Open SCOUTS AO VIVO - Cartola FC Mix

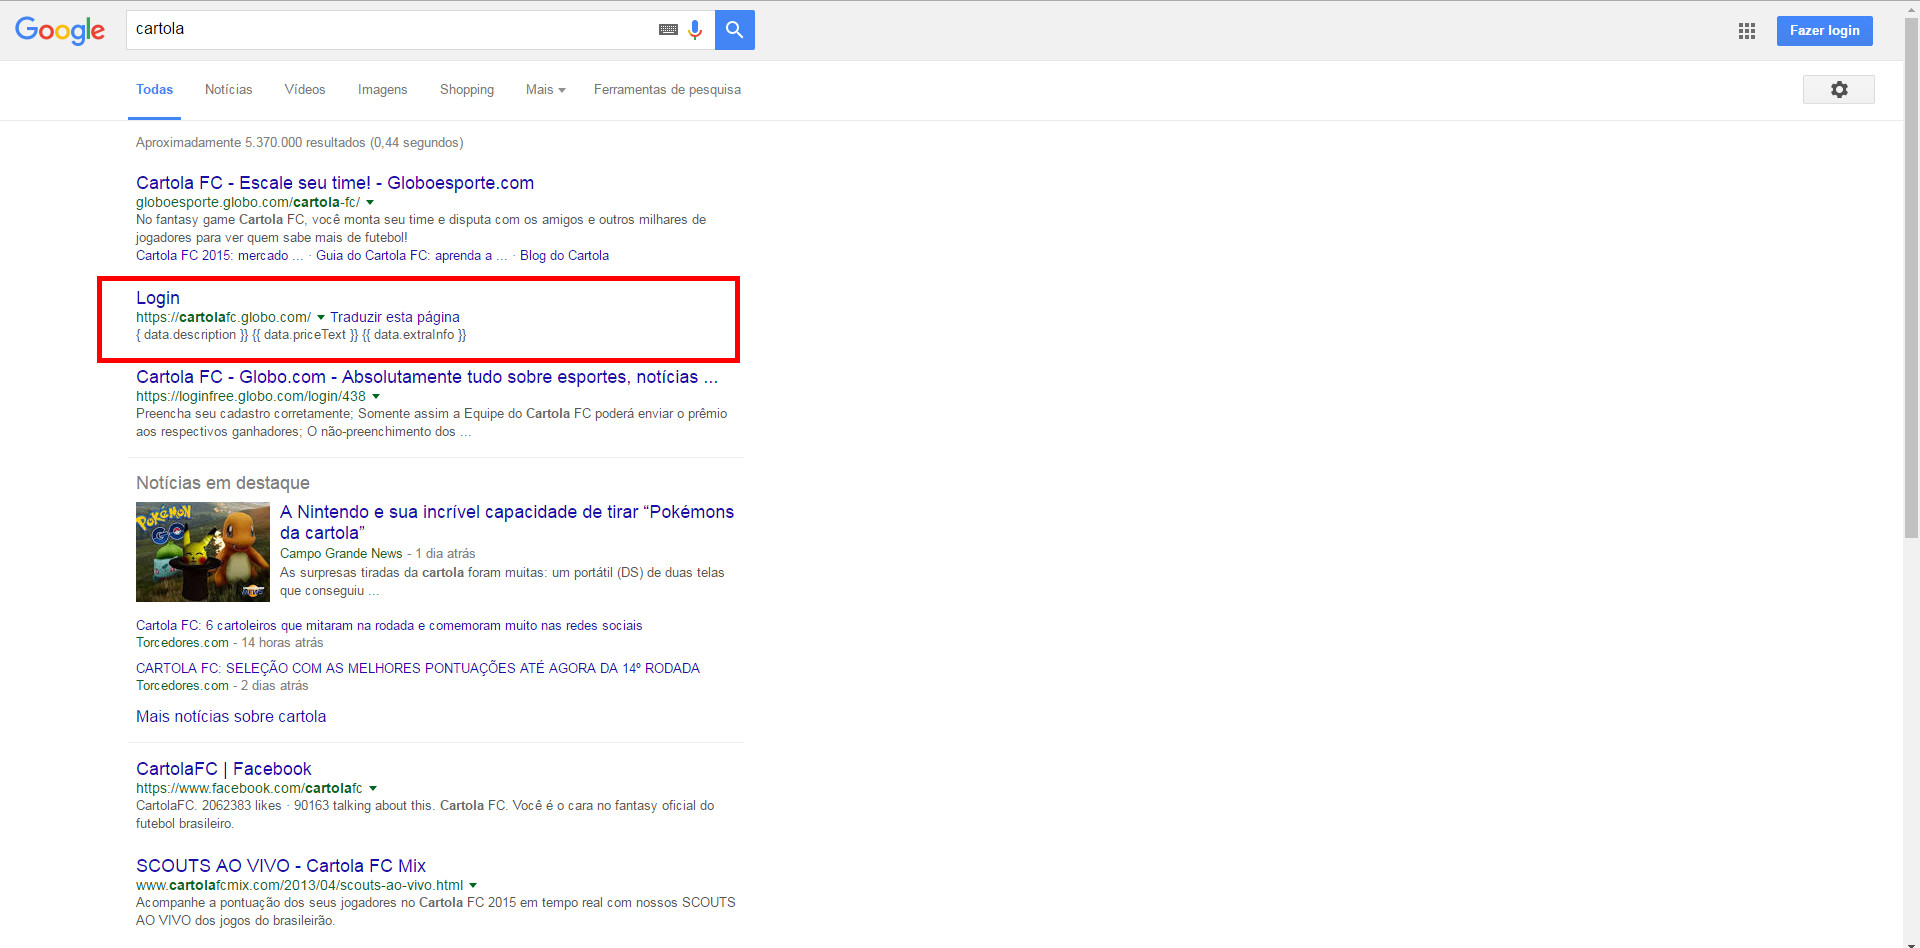pos(281,866)
